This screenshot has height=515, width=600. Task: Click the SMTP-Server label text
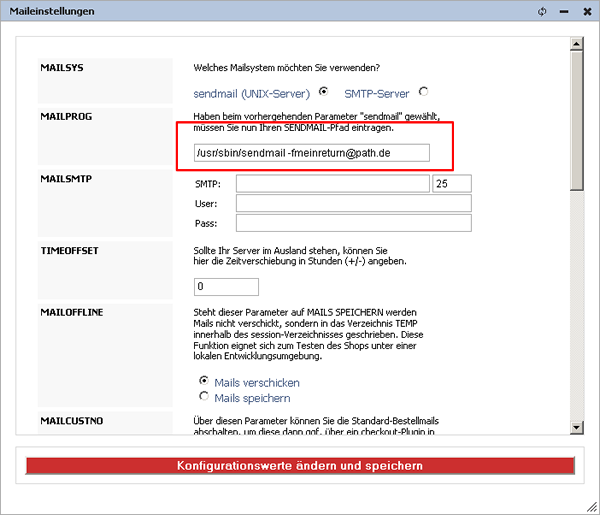coord(378,92)
